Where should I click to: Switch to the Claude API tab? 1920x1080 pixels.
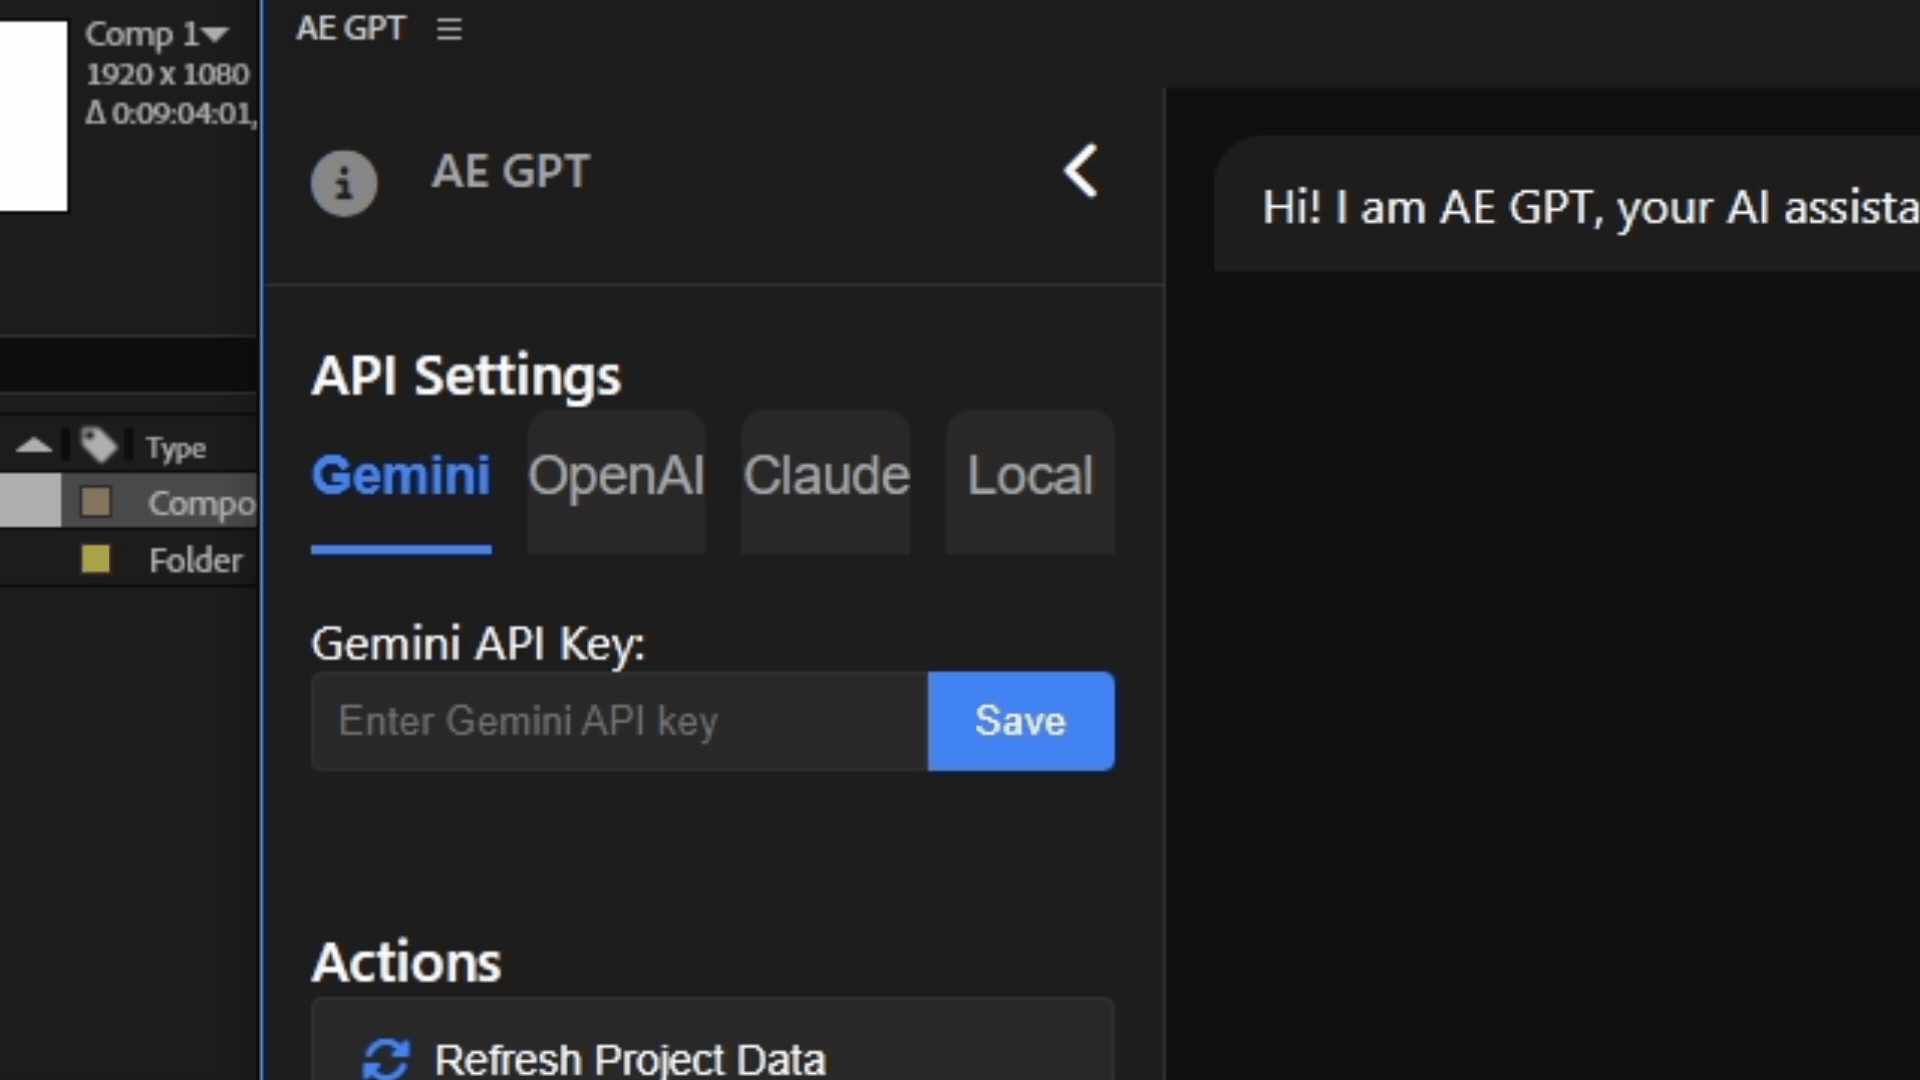click(826, 481)
